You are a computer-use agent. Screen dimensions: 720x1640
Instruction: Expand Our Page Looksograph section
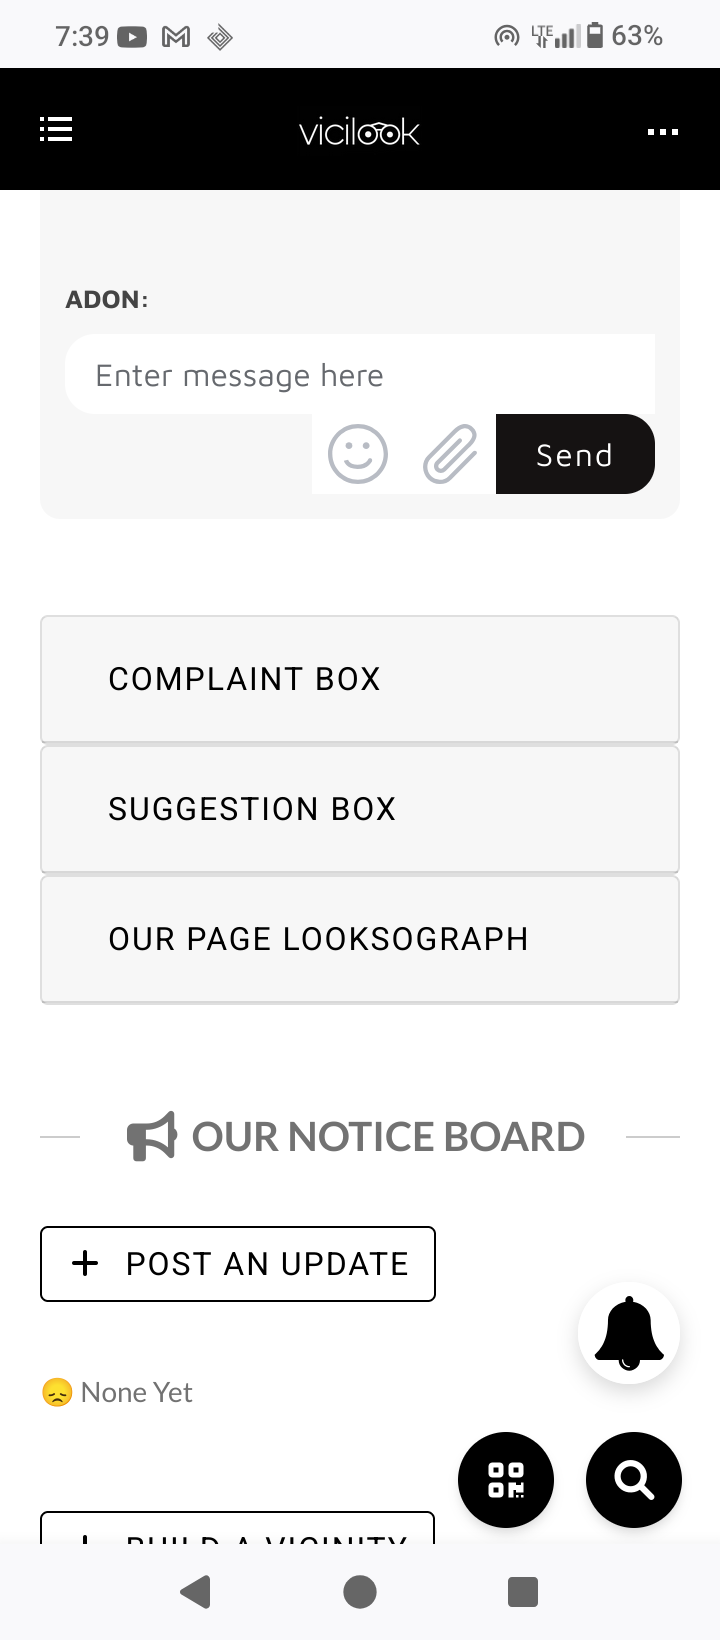click(x=360, y=939)
